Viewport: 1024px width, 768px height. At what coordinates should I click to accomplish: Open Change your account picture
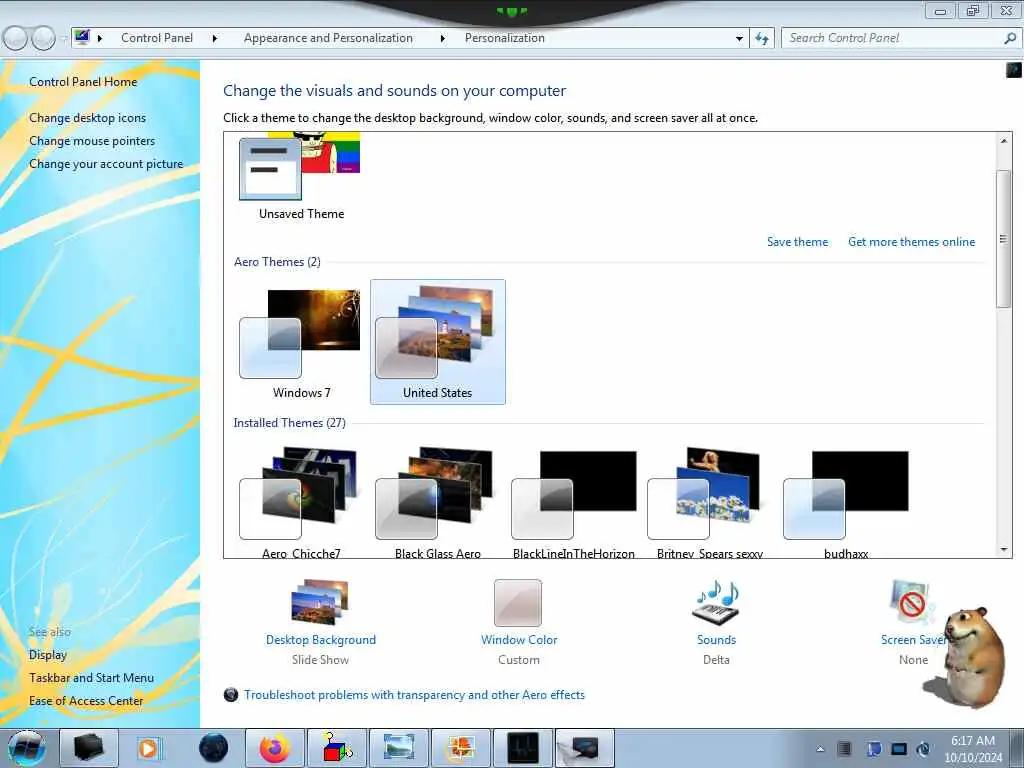pos(106,164)
